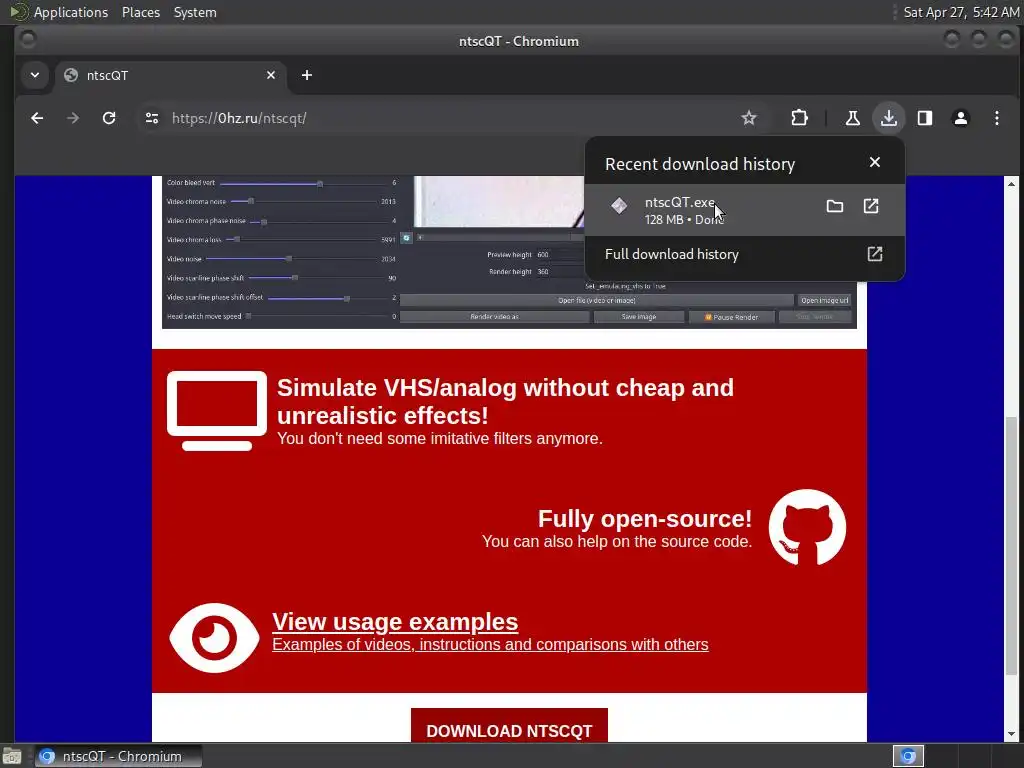Close the Recent download history popup
The width and height of the screenshot is (1024, 768).
(875, 162)
